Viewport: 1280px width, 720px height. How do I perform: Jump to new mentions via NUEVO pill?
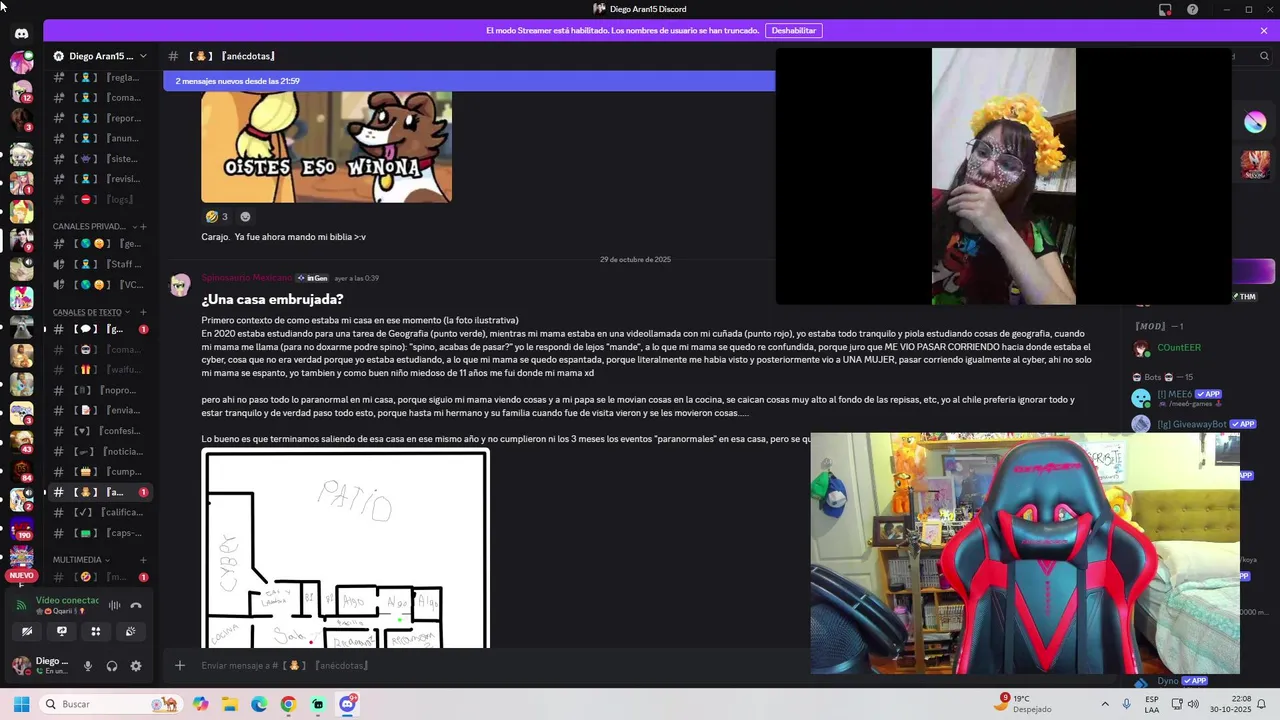(21, 576)
